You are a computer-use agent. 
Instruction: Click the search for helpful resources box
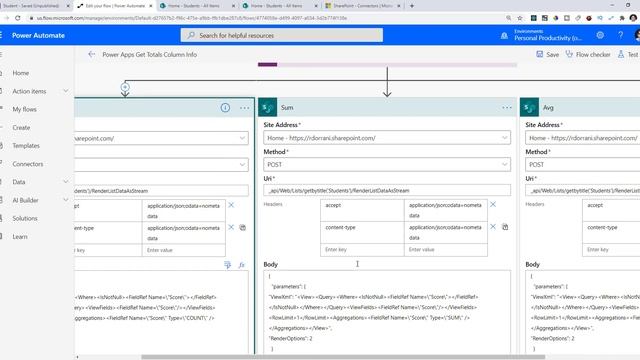[282, 36]
